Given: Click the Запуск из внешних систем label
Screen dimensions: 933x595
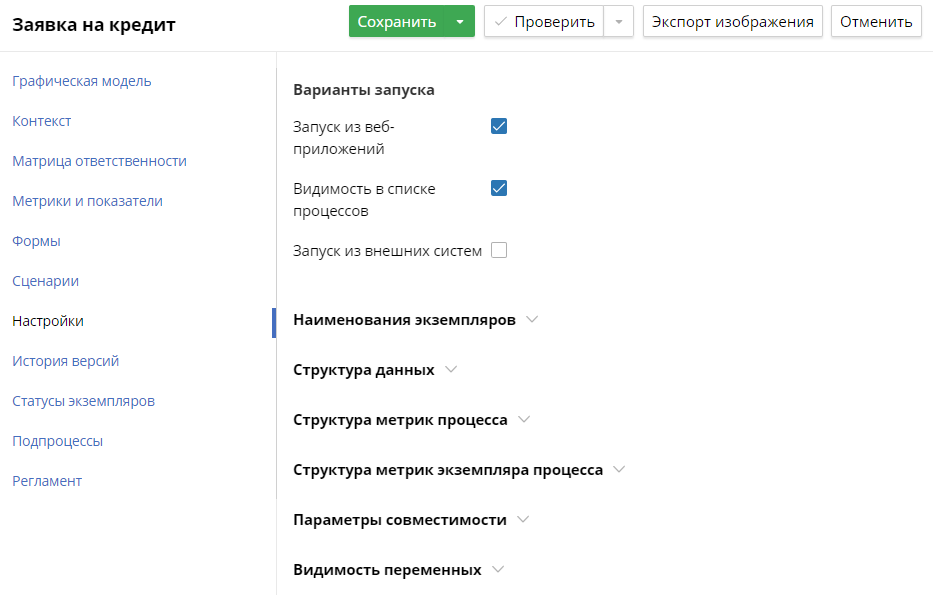Looking at the screenshot, I should pos(387,250).
